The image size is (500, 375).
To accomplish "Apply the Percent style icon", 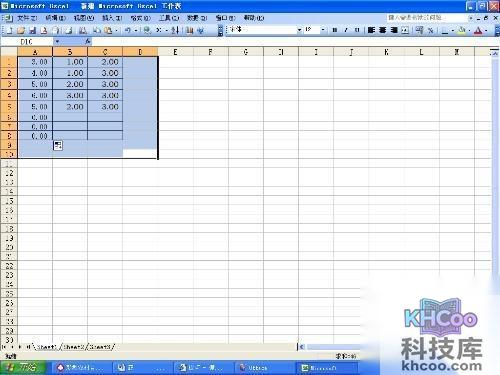I will [x=431, y=30].
